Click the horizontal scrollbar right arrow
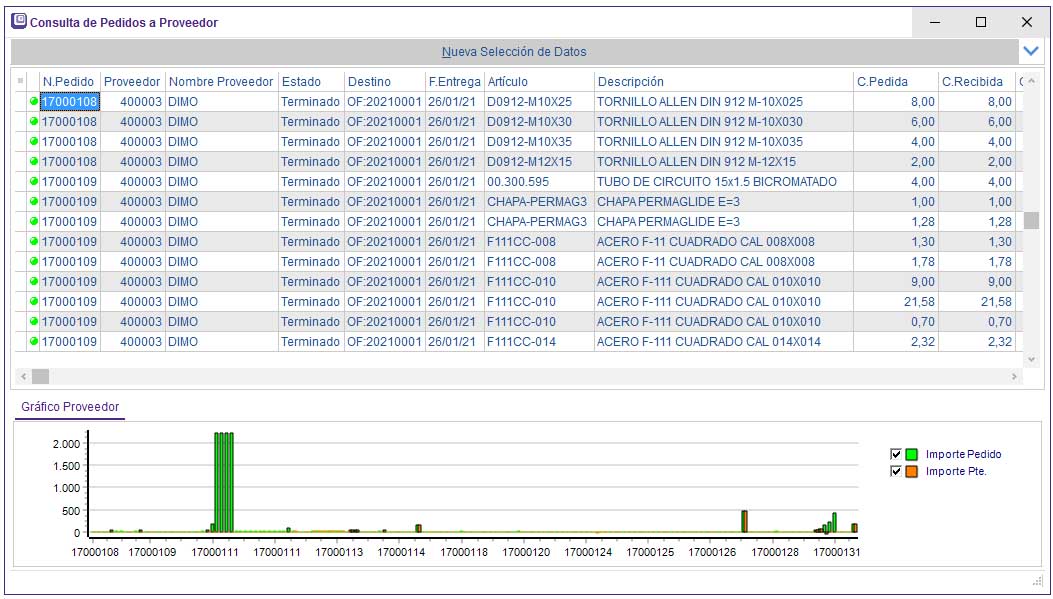The width and height of the screenshot is (1053, 599). tap(1014, 377)
